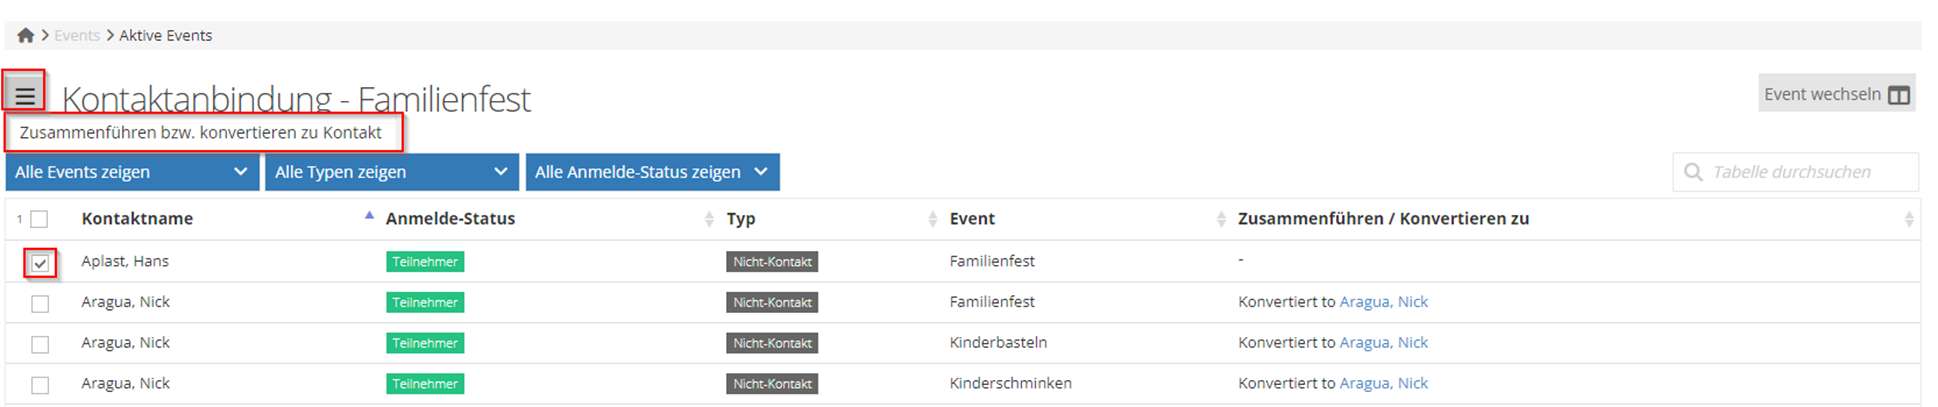The image size is (1938, 407).
Task: Go to Events in the breadcrumb
Action: (x=77, y=36)
